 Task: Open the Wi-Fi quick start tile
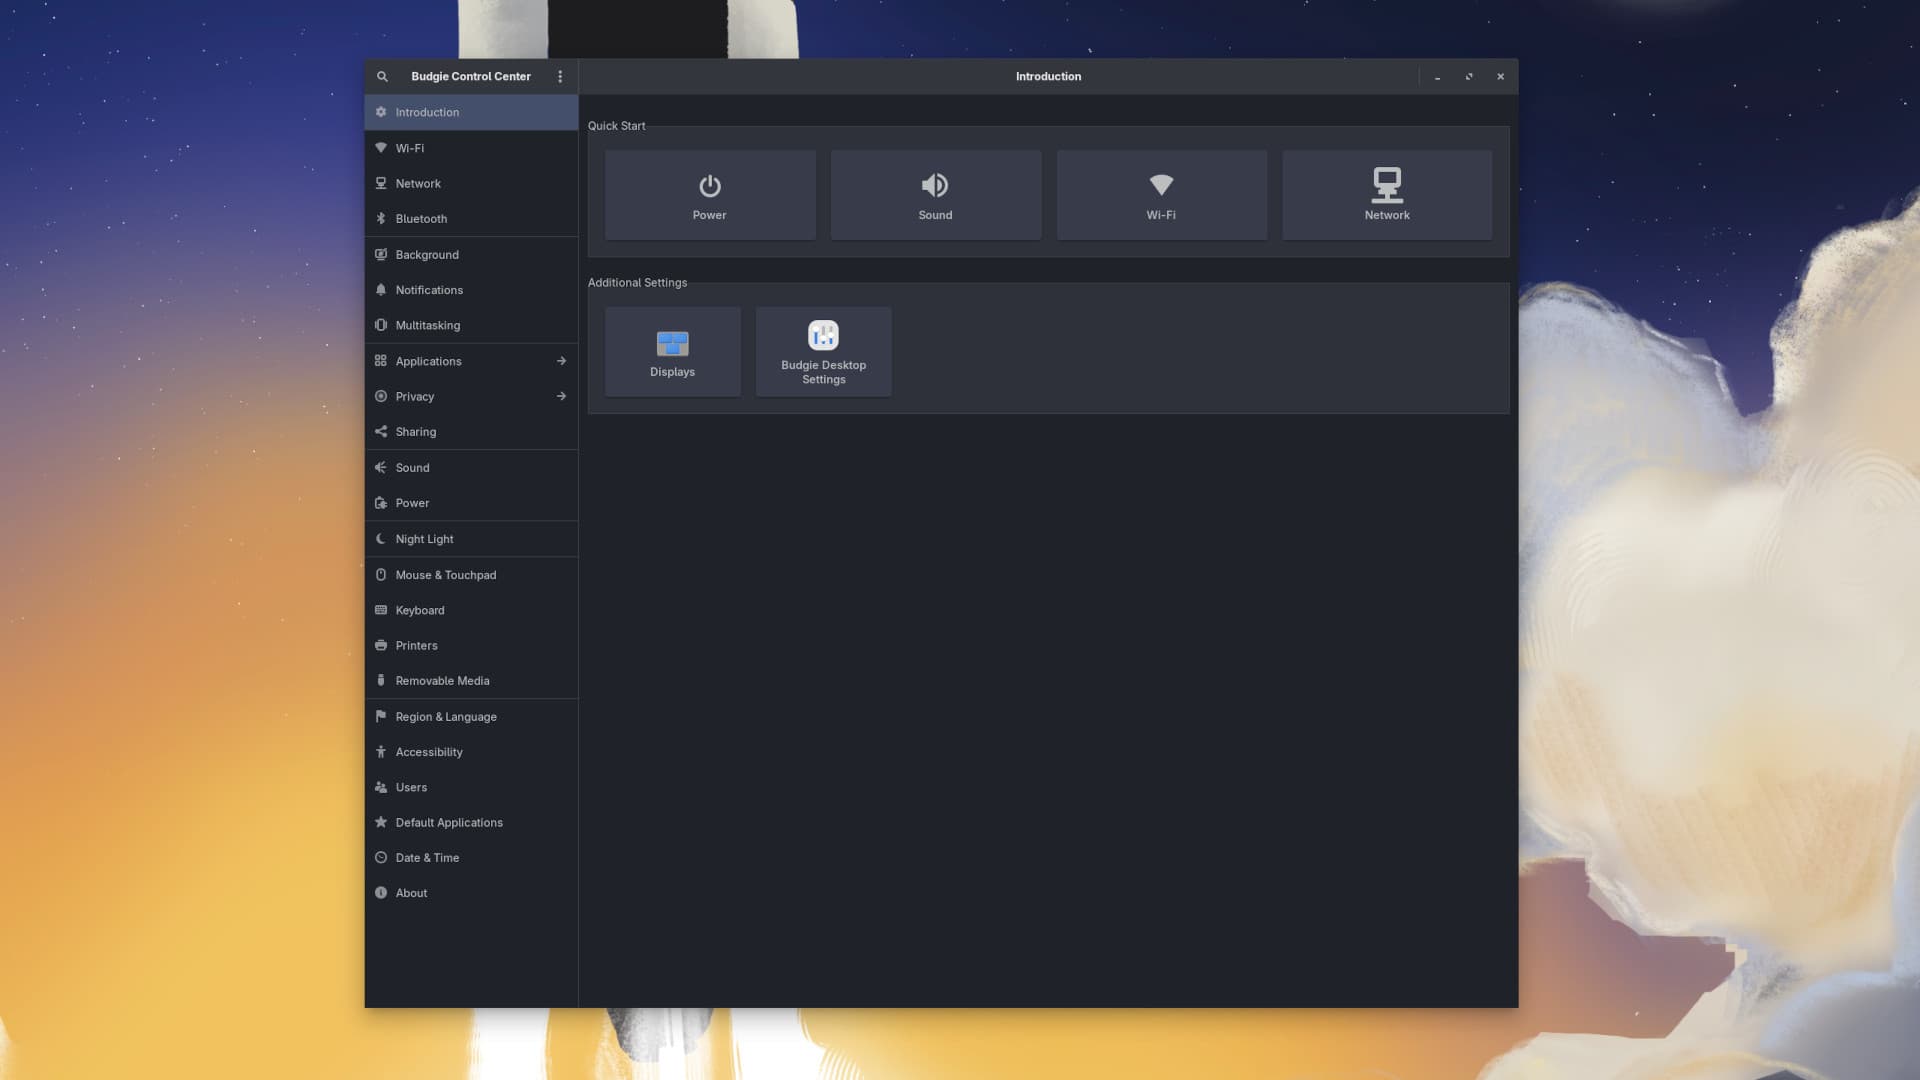tap(1161, 194)
